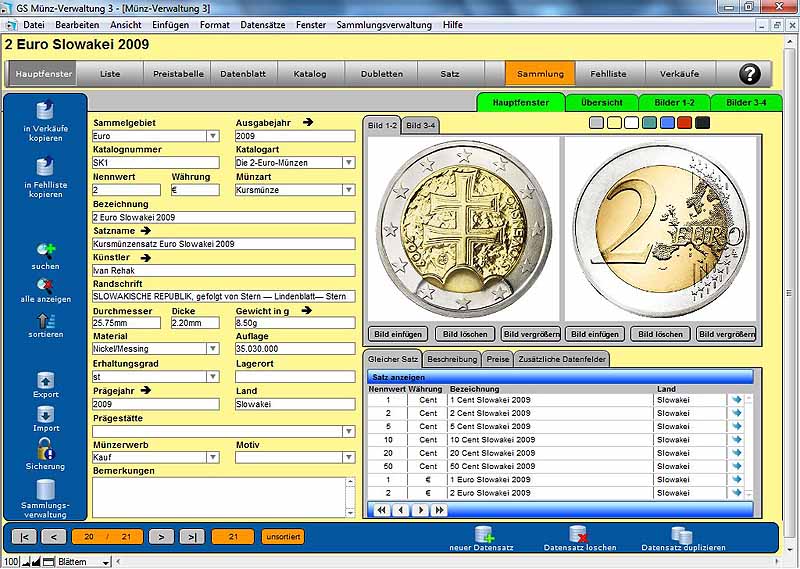The height and width of the screenshot is (569, 800).
Task: Click the 'Datensatz duplizieren' icon
Action: pyautogui.click(x=682, y=535)
